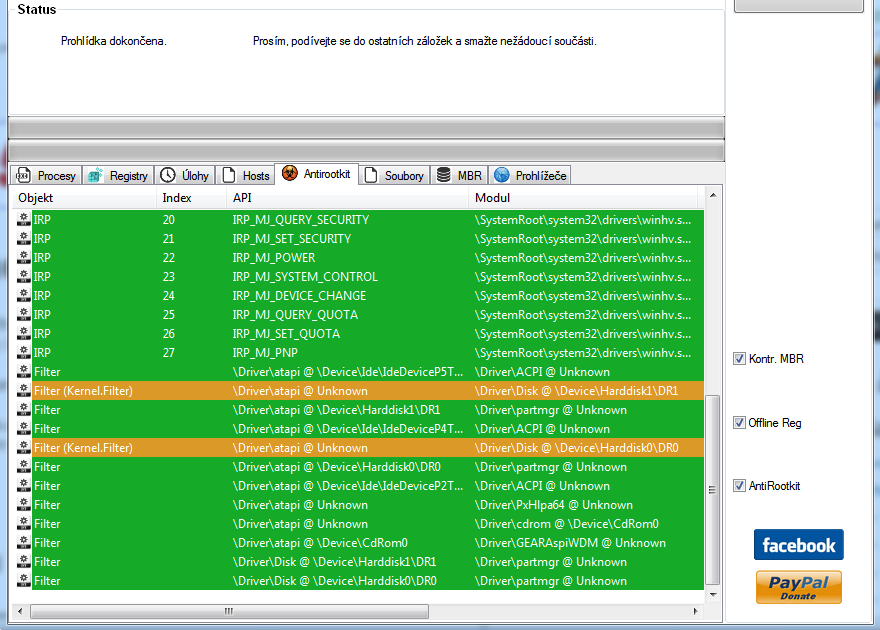
Task: Click the PayPal Donate button
Action: point(799,587)
